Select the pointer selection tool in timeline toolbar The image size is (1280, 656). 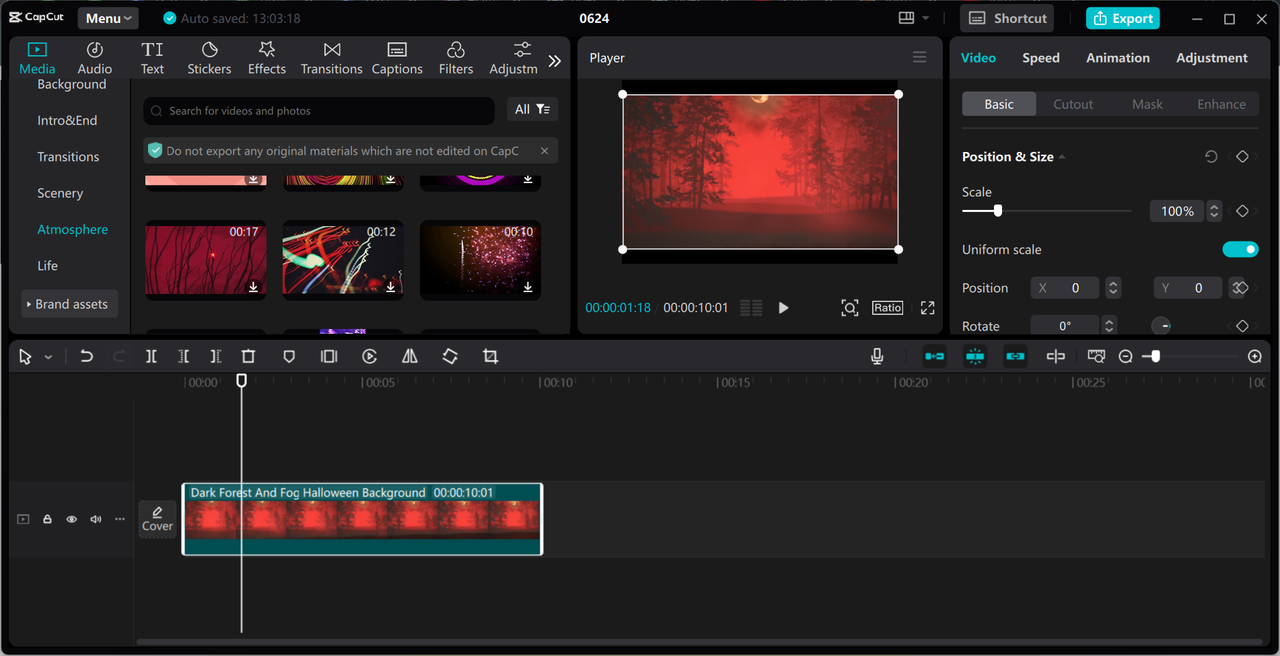[25, 357]
